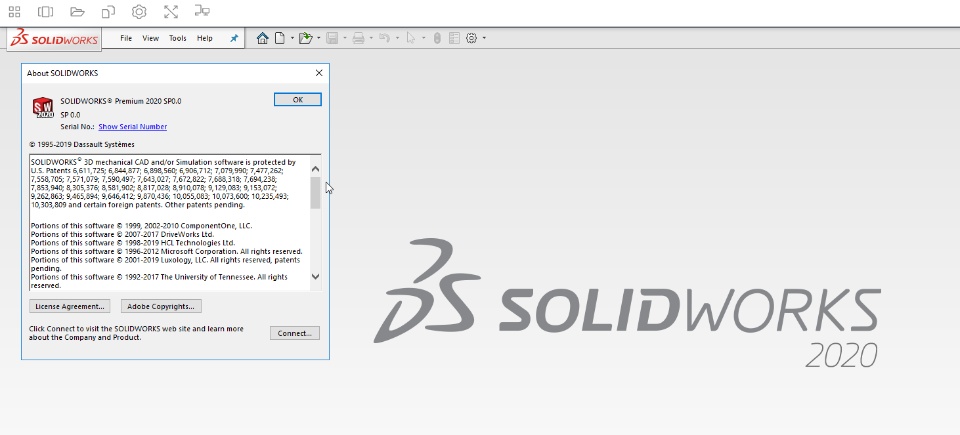Expand the Print dropdown arrow

pos(371,38)
